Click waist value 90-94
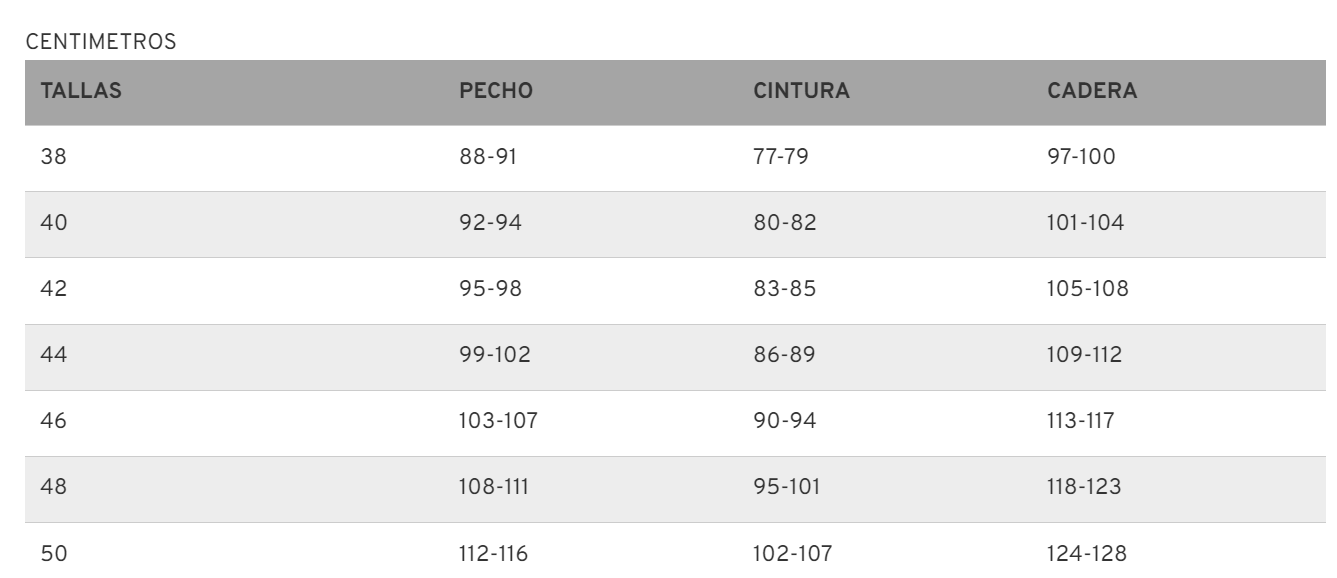This screenshot has width=1337, height=578. [x=784, y=422]
